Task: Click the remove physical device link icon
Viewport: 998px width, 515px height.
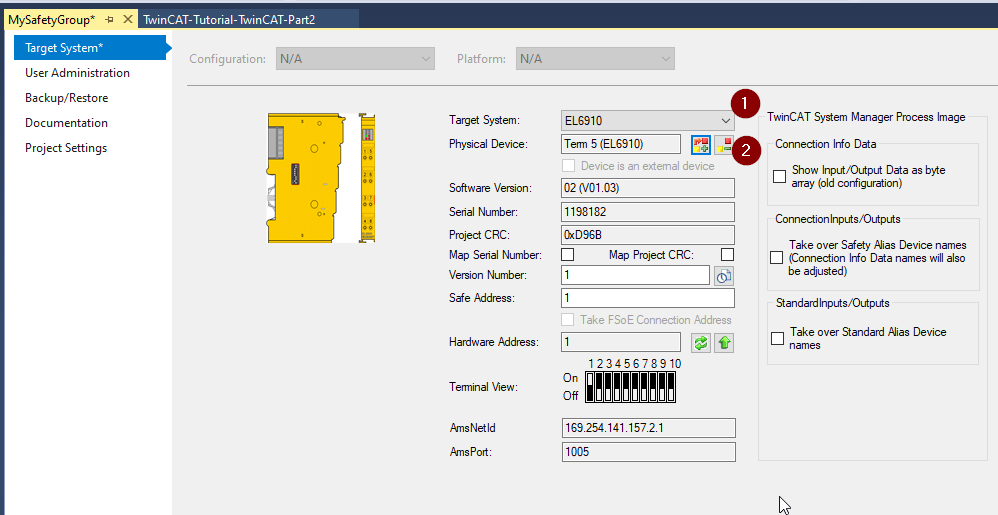Action: [x=724, y=145]
